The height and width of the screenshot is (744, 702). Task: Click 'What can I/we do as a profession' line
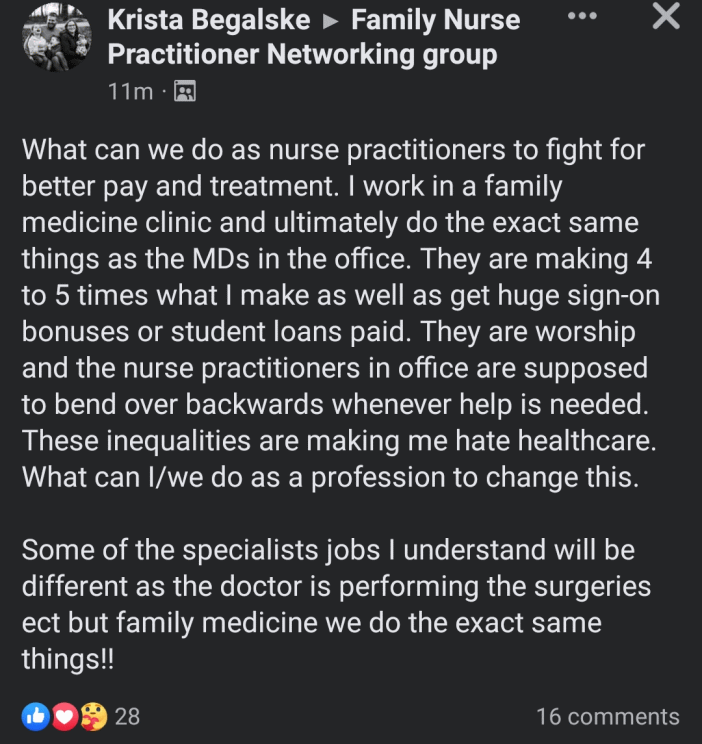(x=330, y=477)
